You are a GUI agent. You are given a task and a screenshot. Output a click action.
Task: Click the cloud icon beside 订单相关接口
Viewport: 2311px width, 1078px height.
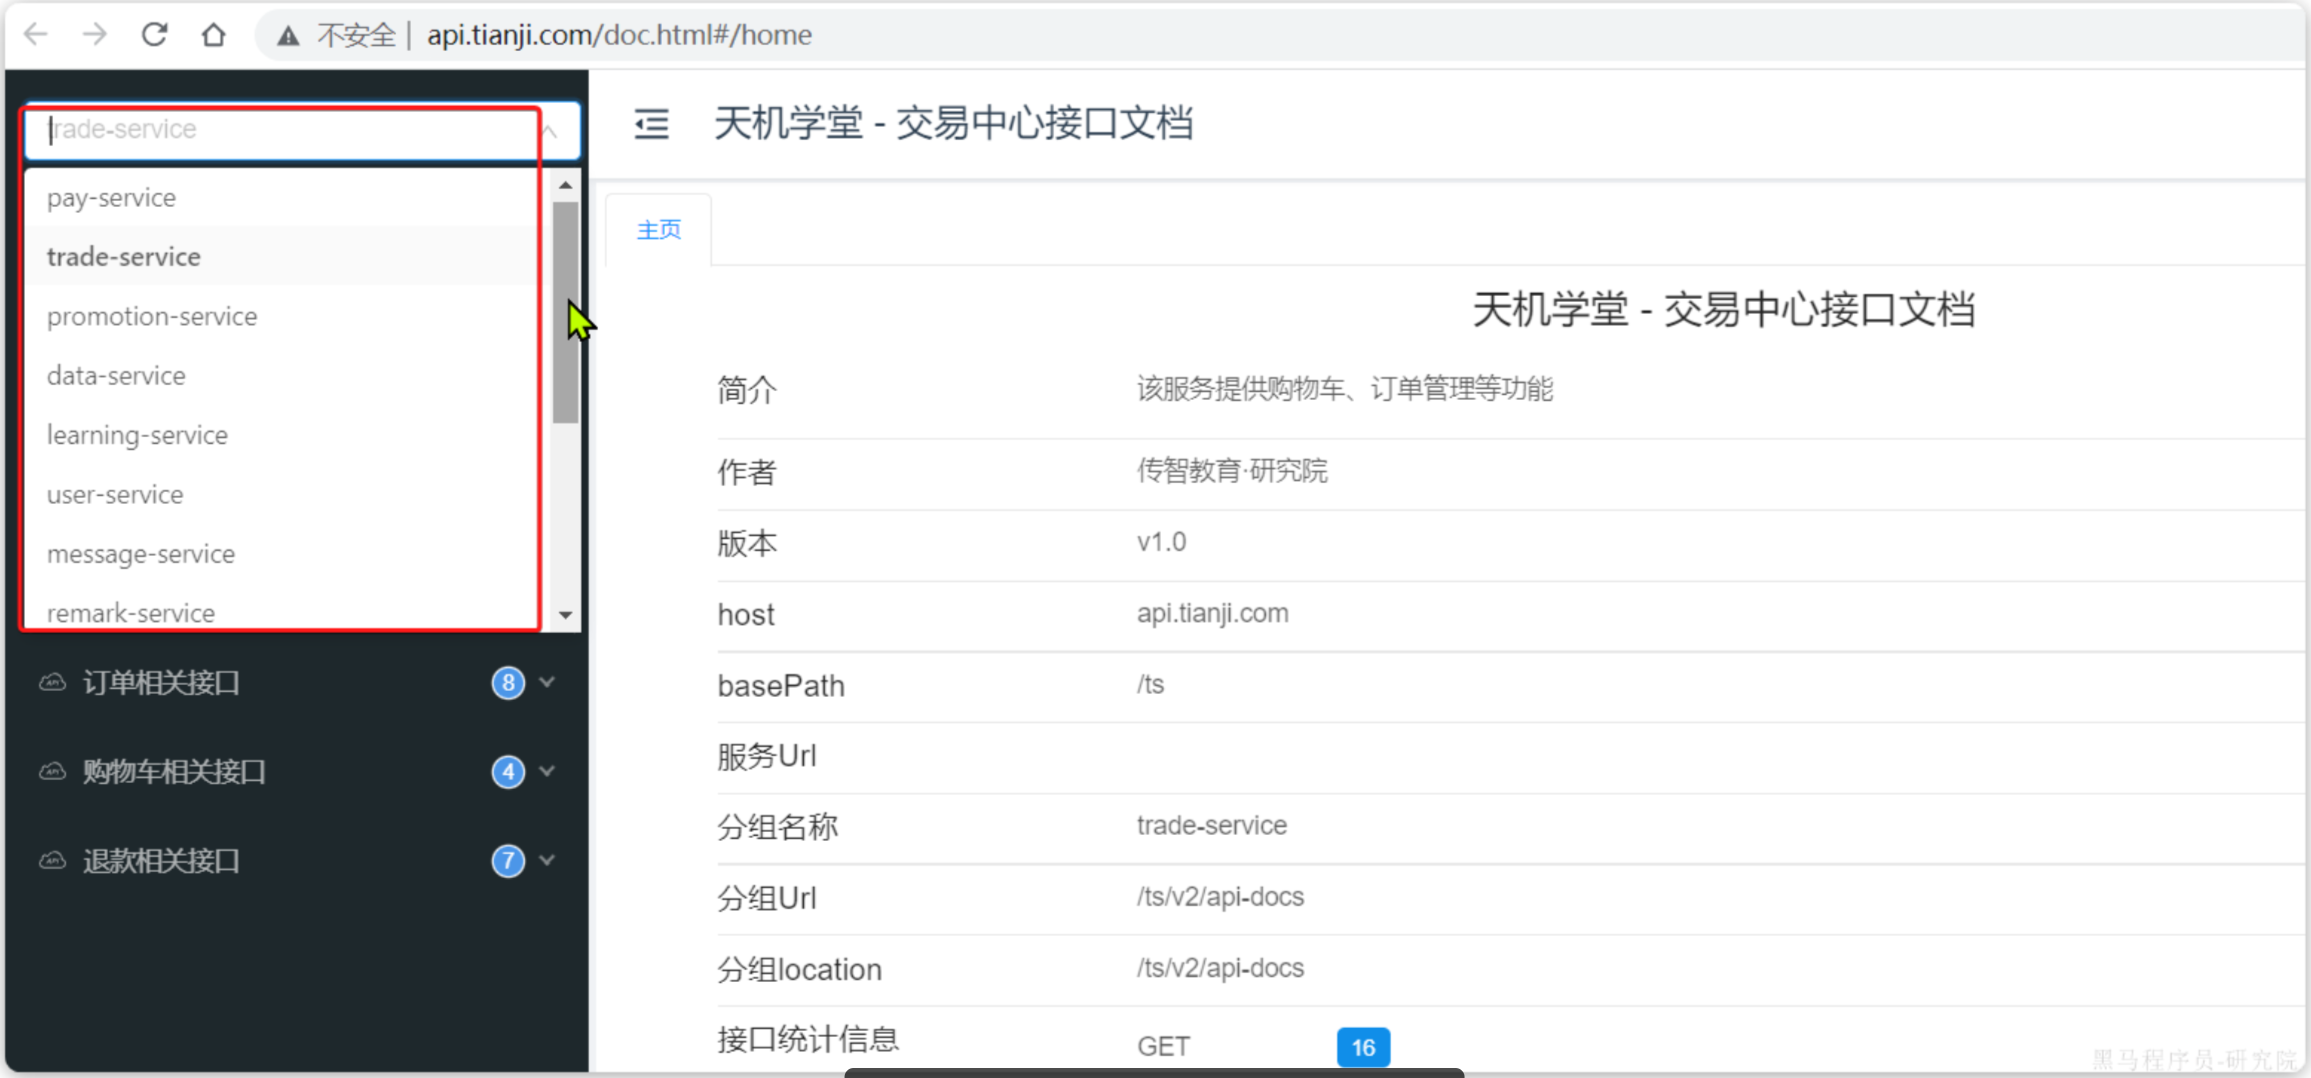(52, 683)
